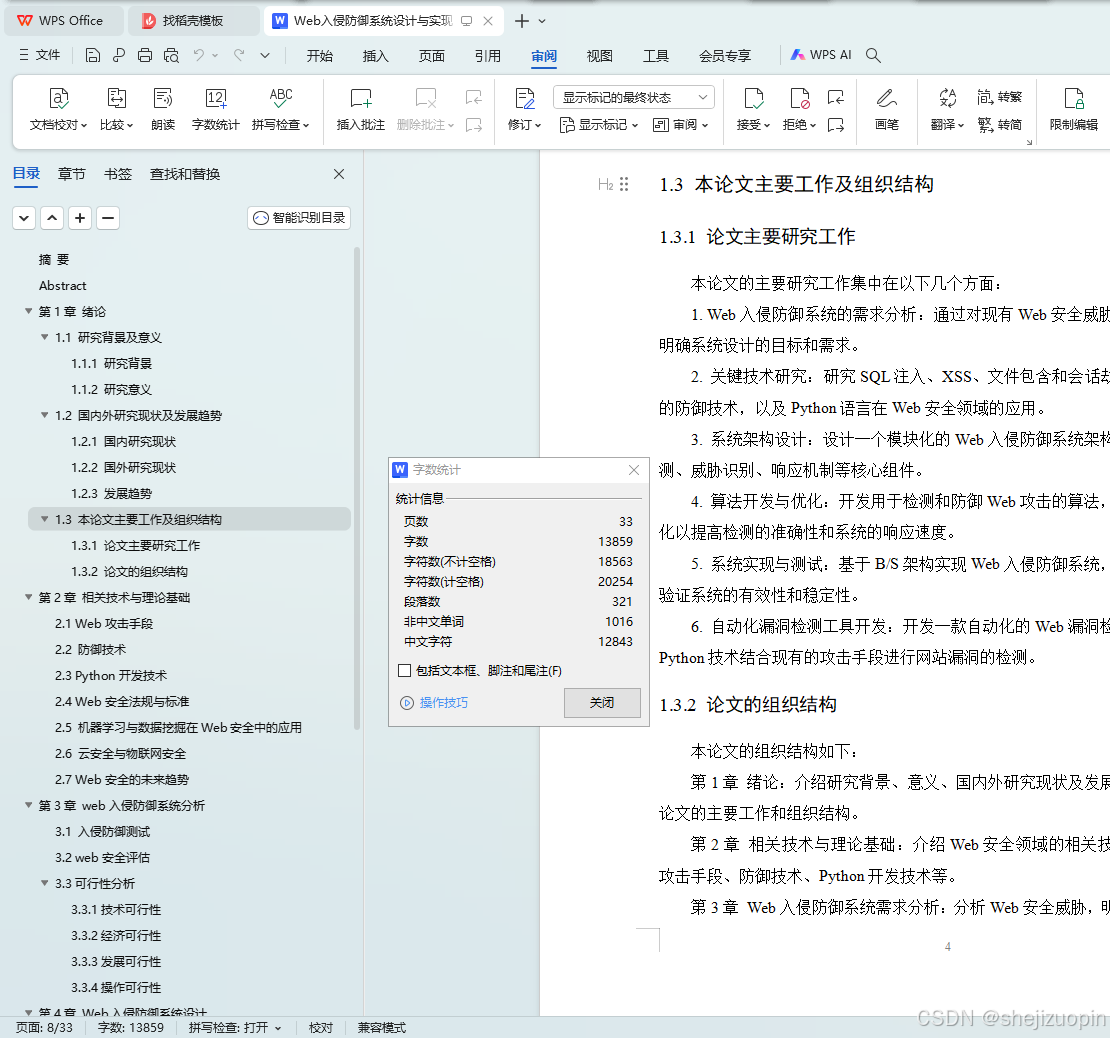Open the 视图 ribbon tab
The width and height of the screenshot is (1110, 1038).
point(600,56)
